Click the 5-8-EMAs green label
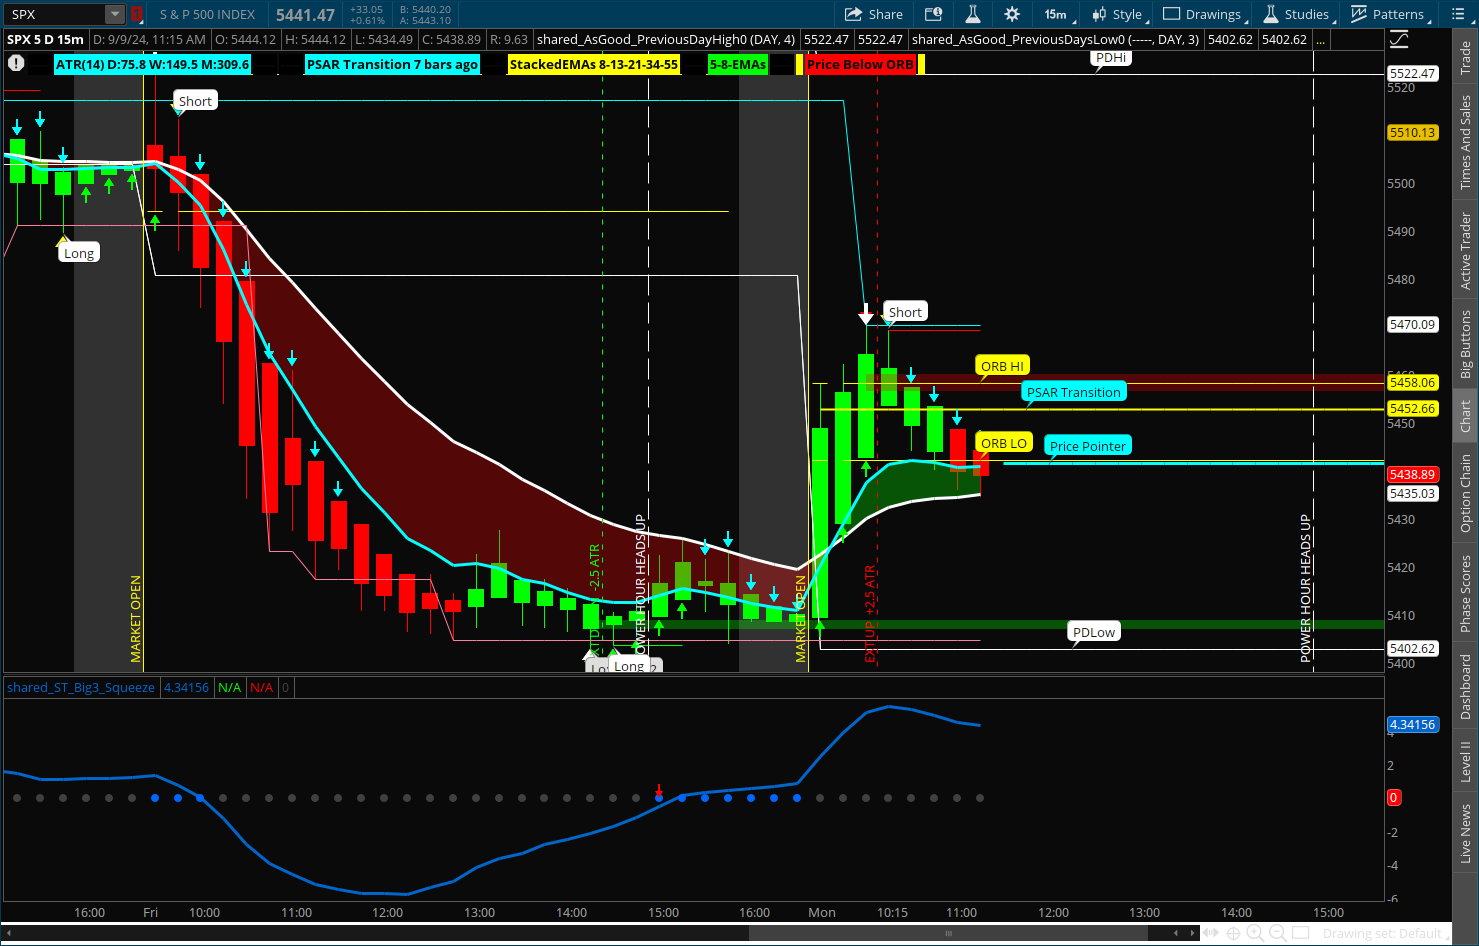The image size is (1479, 946). (737, 64)
